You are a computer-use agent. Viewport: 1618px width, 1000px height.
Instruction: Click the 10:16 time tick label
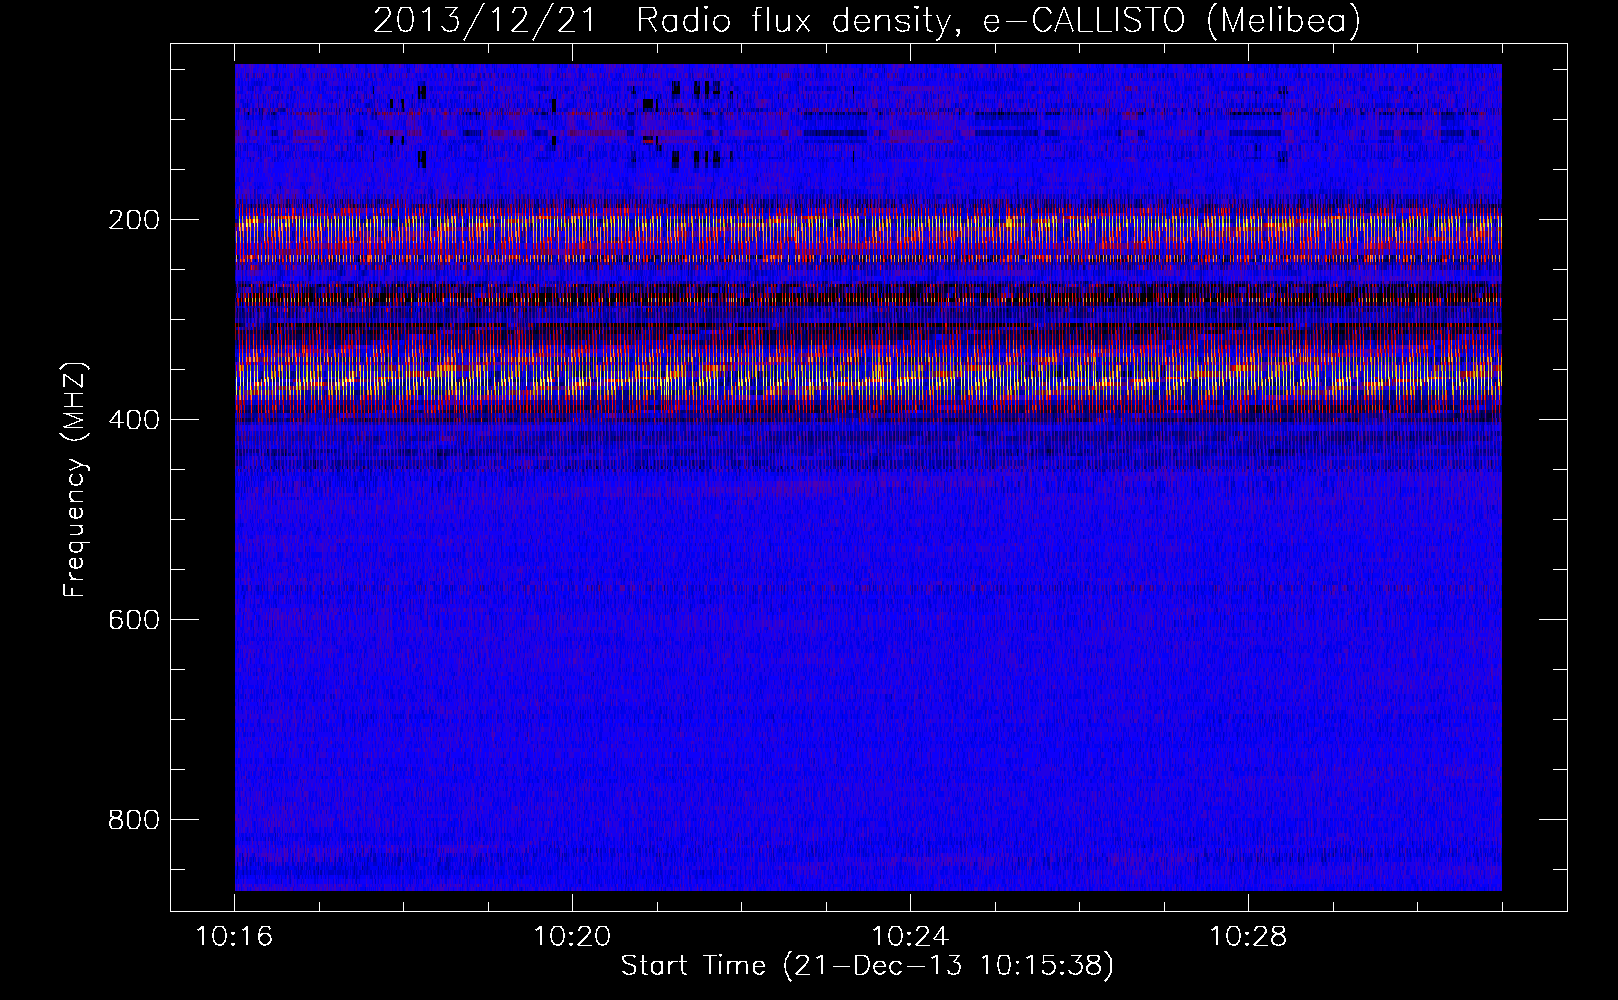234,937
